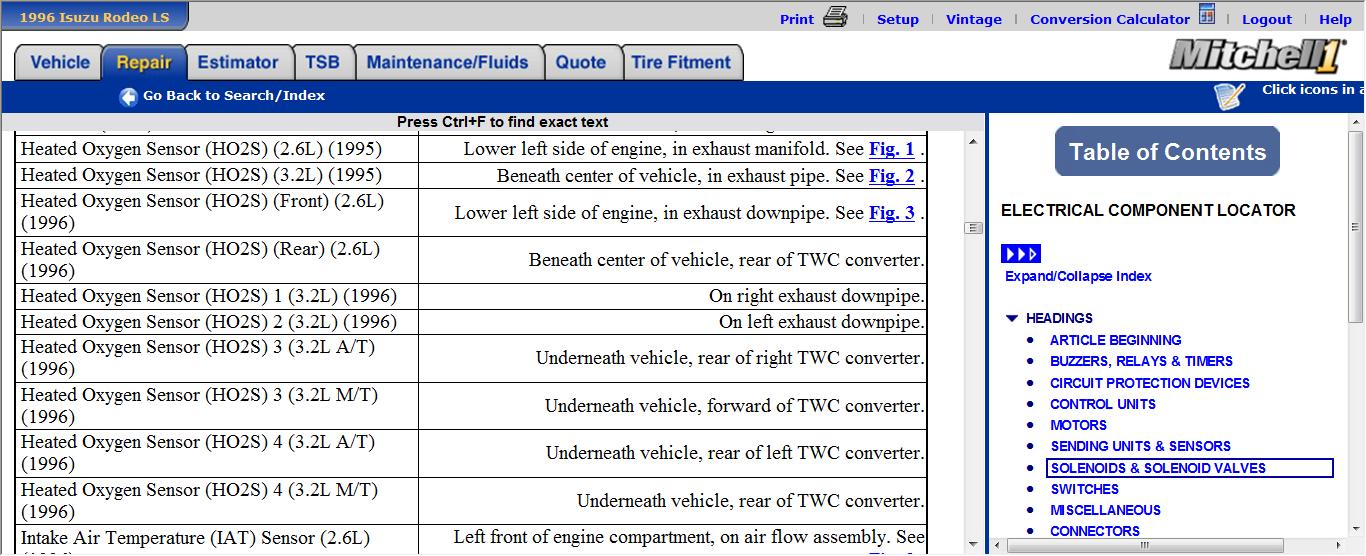Go to the Maintenance/Fluids tab
The height and width of the screenshot is (556, 1366).
[x=448, y=62]
